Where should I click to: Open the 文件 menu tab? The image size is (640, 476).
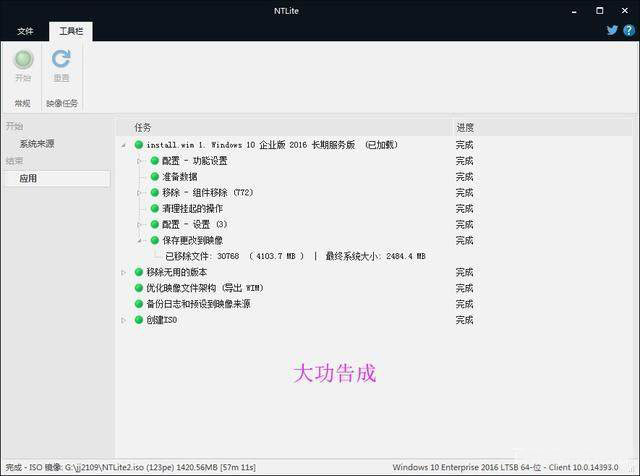click(x=25, y=31)
